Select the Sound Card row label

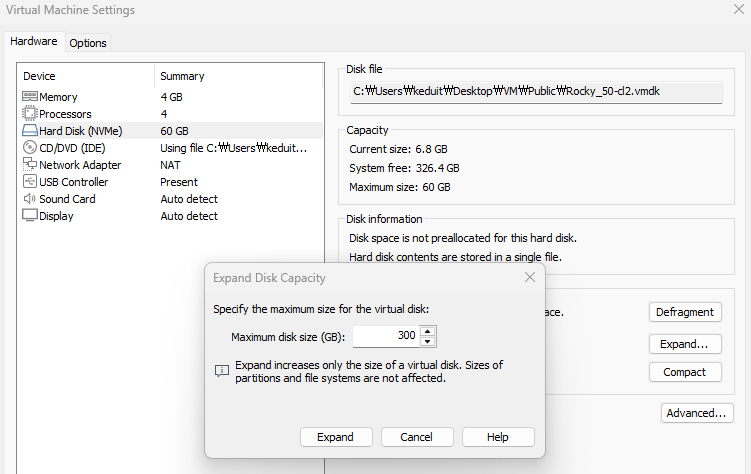click(67, 199)
